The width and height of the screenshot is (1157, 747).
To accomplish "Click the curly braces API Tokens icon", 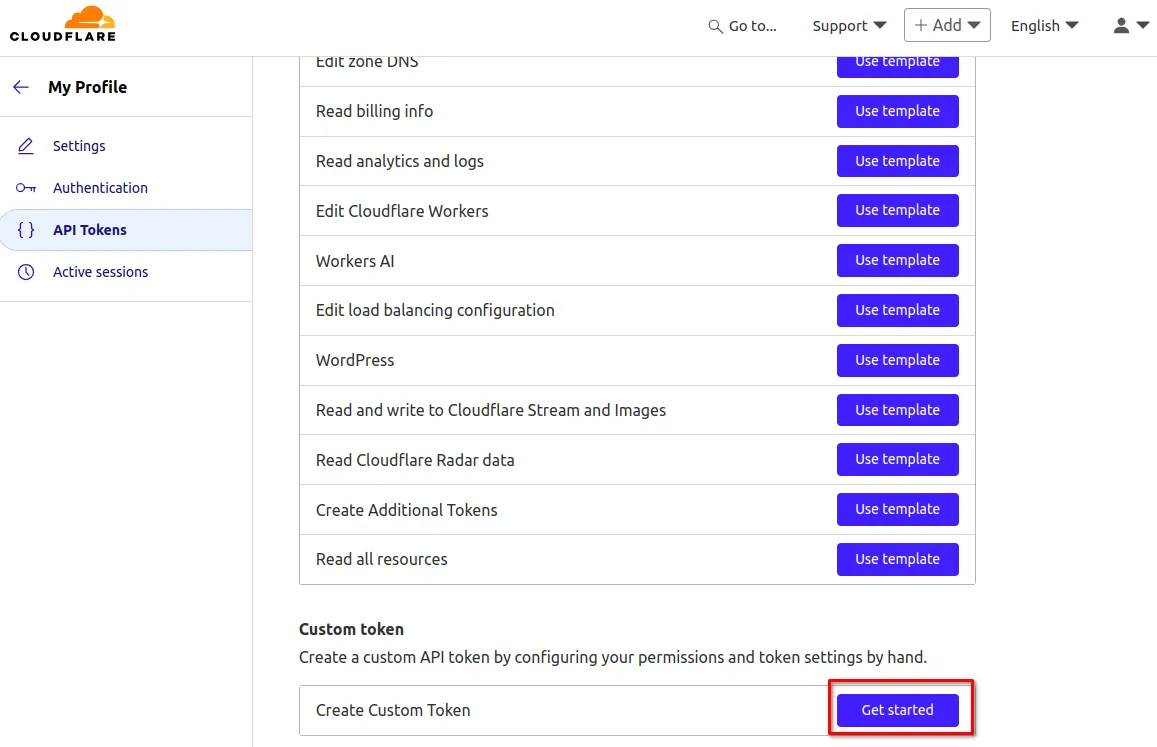I will tap(26, 230).
